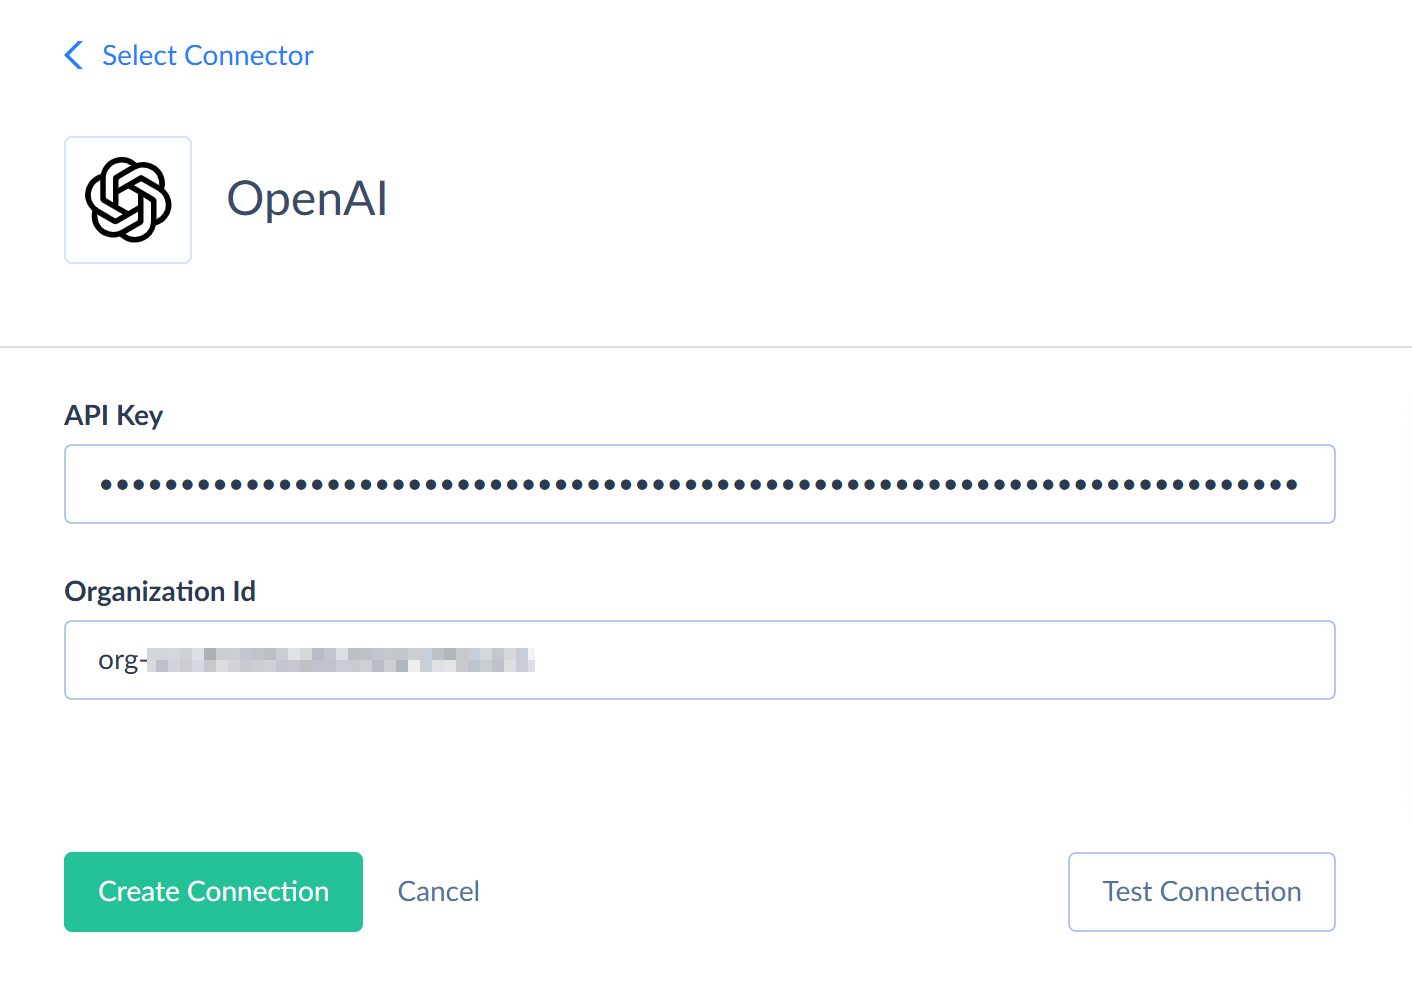Select the OpenAI connector logo image
Screen dimensions: 1412x1008
(x=127, y=199)
